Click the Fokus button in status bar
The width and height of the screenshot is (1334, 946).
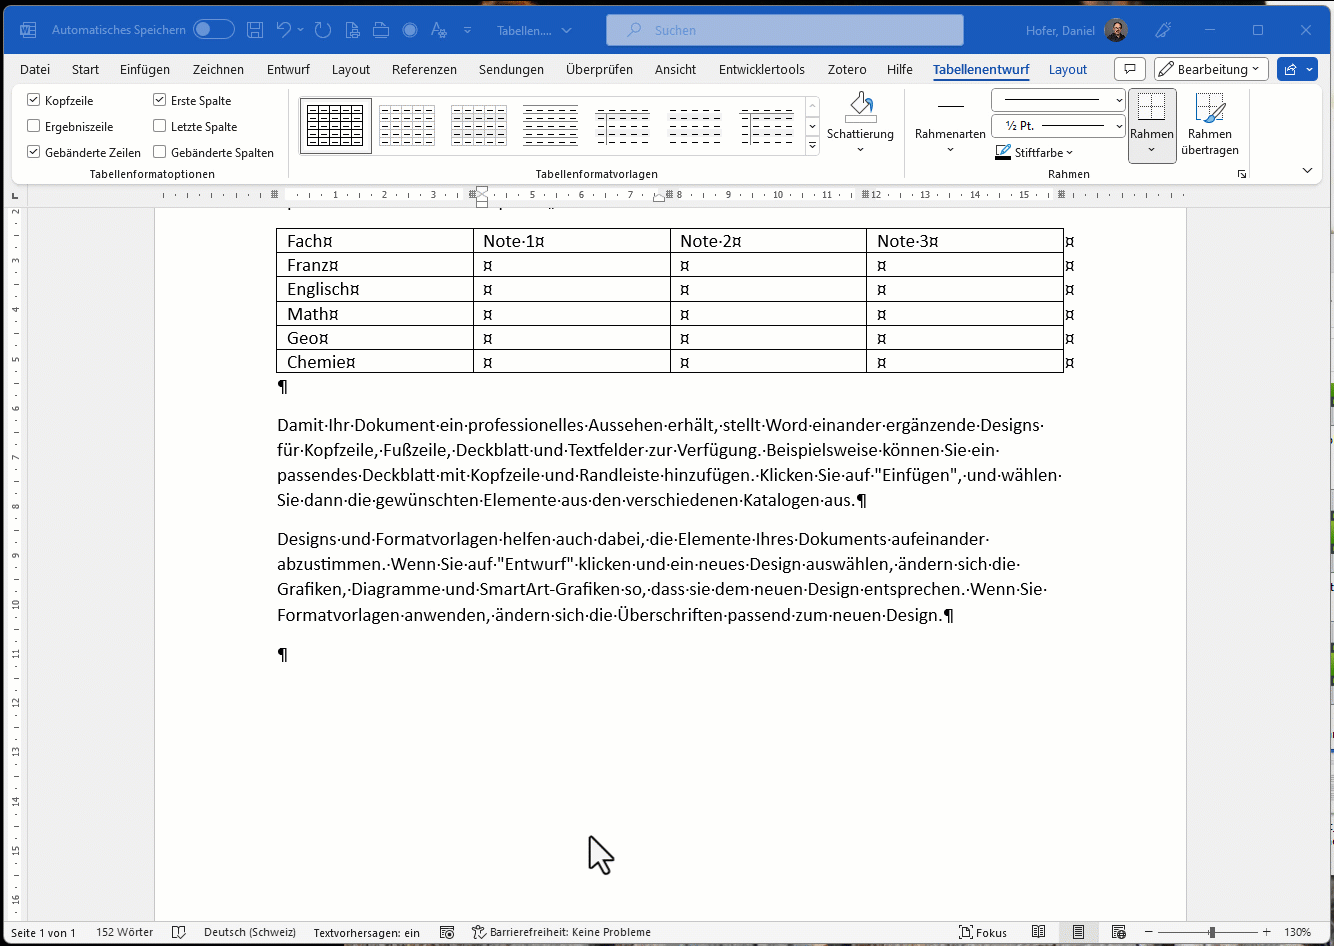pos(983,932)
